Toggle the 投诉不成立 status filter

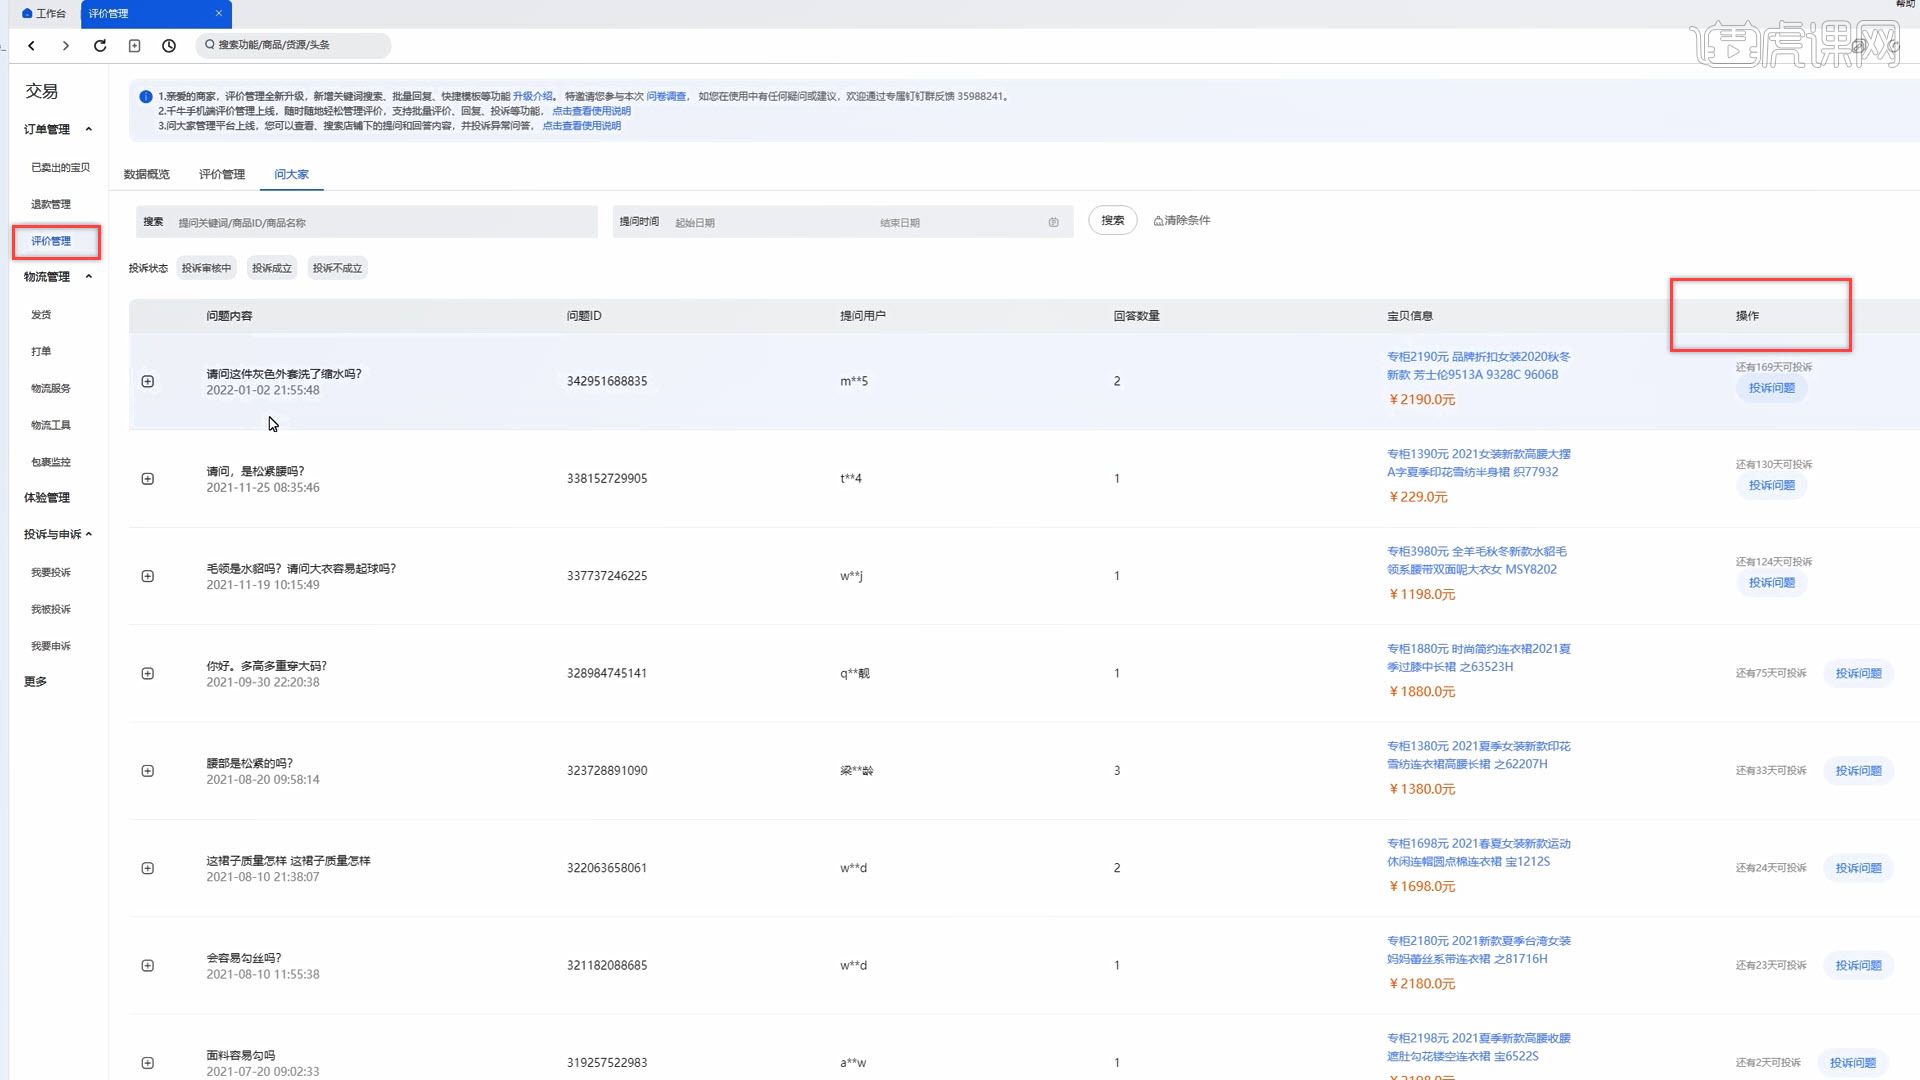337,268
